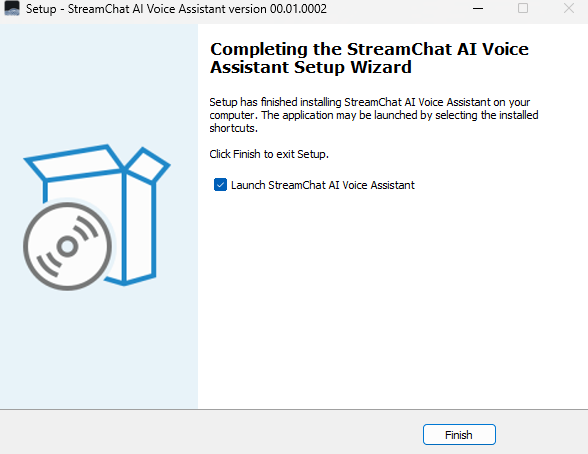Image resolution: width=588 pixels, height=454 pixels.
Task: Click the greyed-out maximize button
Action: coord(523,8)
